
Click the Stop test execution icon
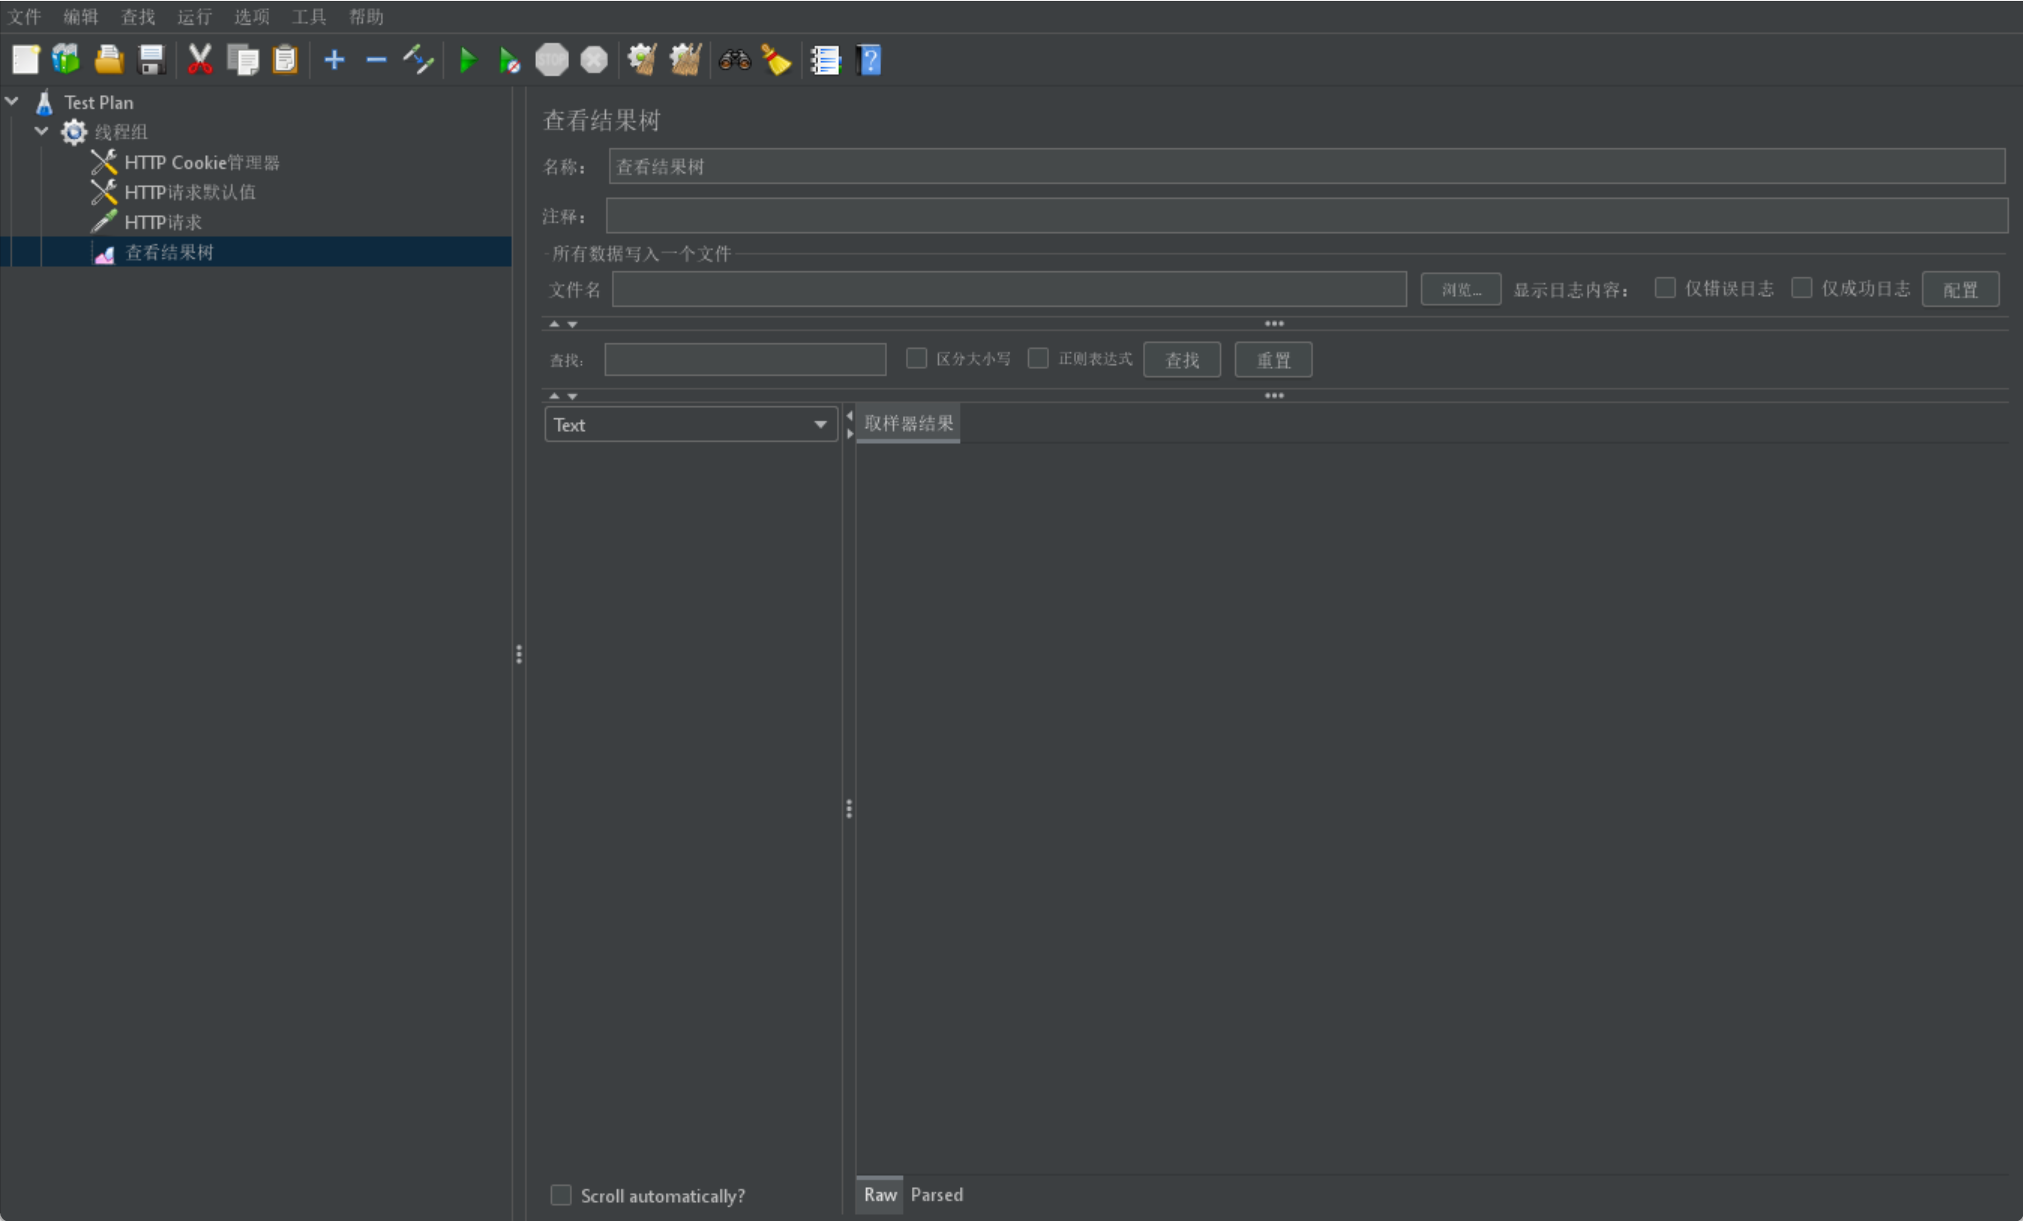point(552,59)
